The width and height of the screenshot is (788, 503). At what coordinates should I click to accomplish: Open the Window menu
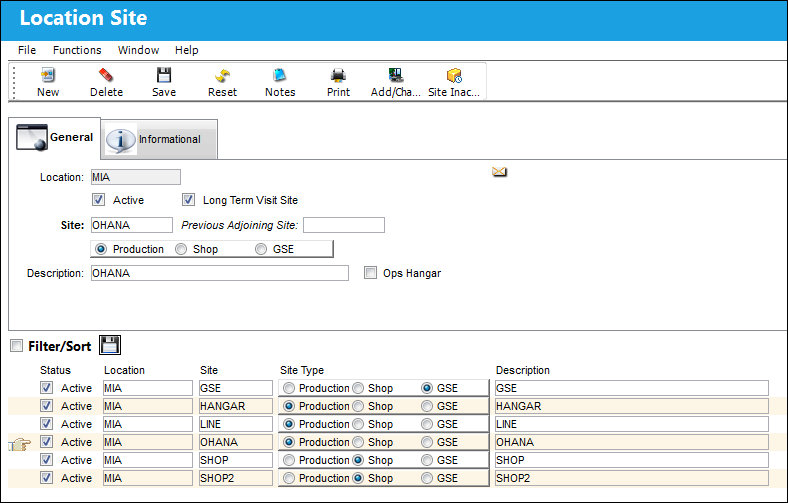coord(138,50)
